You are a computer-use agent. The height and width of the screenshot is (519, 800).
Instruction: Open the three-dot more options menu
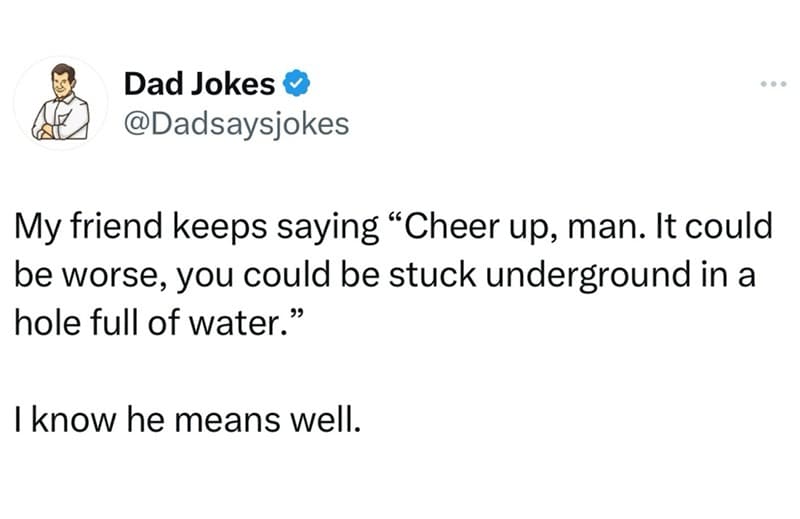tap(773, 84)
